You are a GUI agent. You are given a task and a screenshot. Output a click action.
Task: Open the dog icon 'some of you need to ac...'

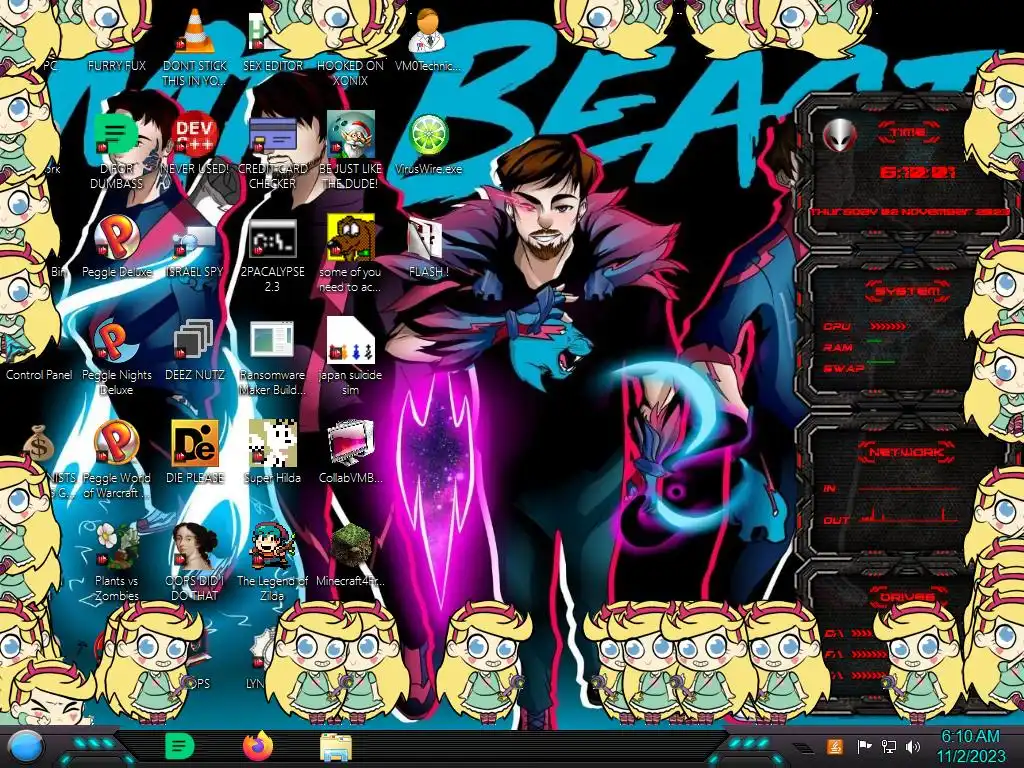(x=351, y=253)
